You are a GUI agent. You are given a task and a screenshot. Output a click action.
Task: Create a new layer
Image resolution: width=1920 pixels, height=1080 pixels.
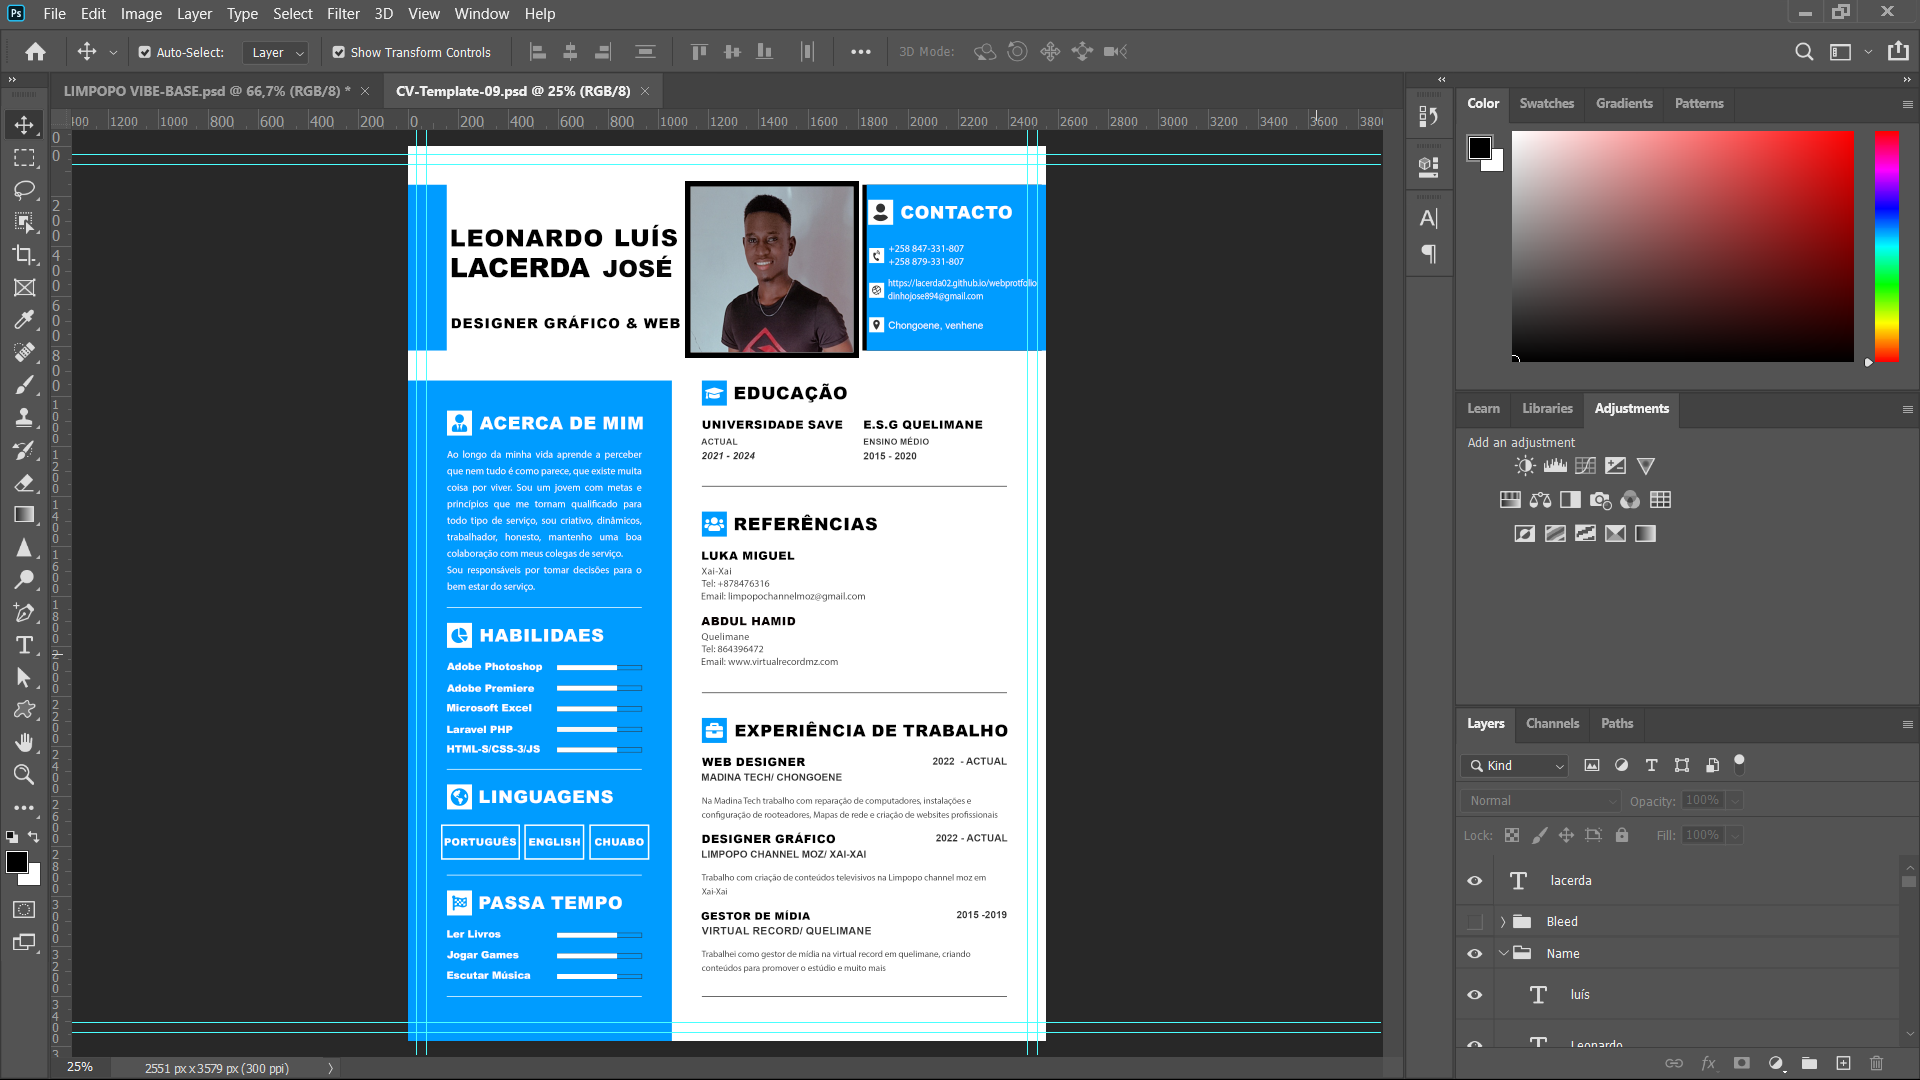(x=1843, y=1063)
